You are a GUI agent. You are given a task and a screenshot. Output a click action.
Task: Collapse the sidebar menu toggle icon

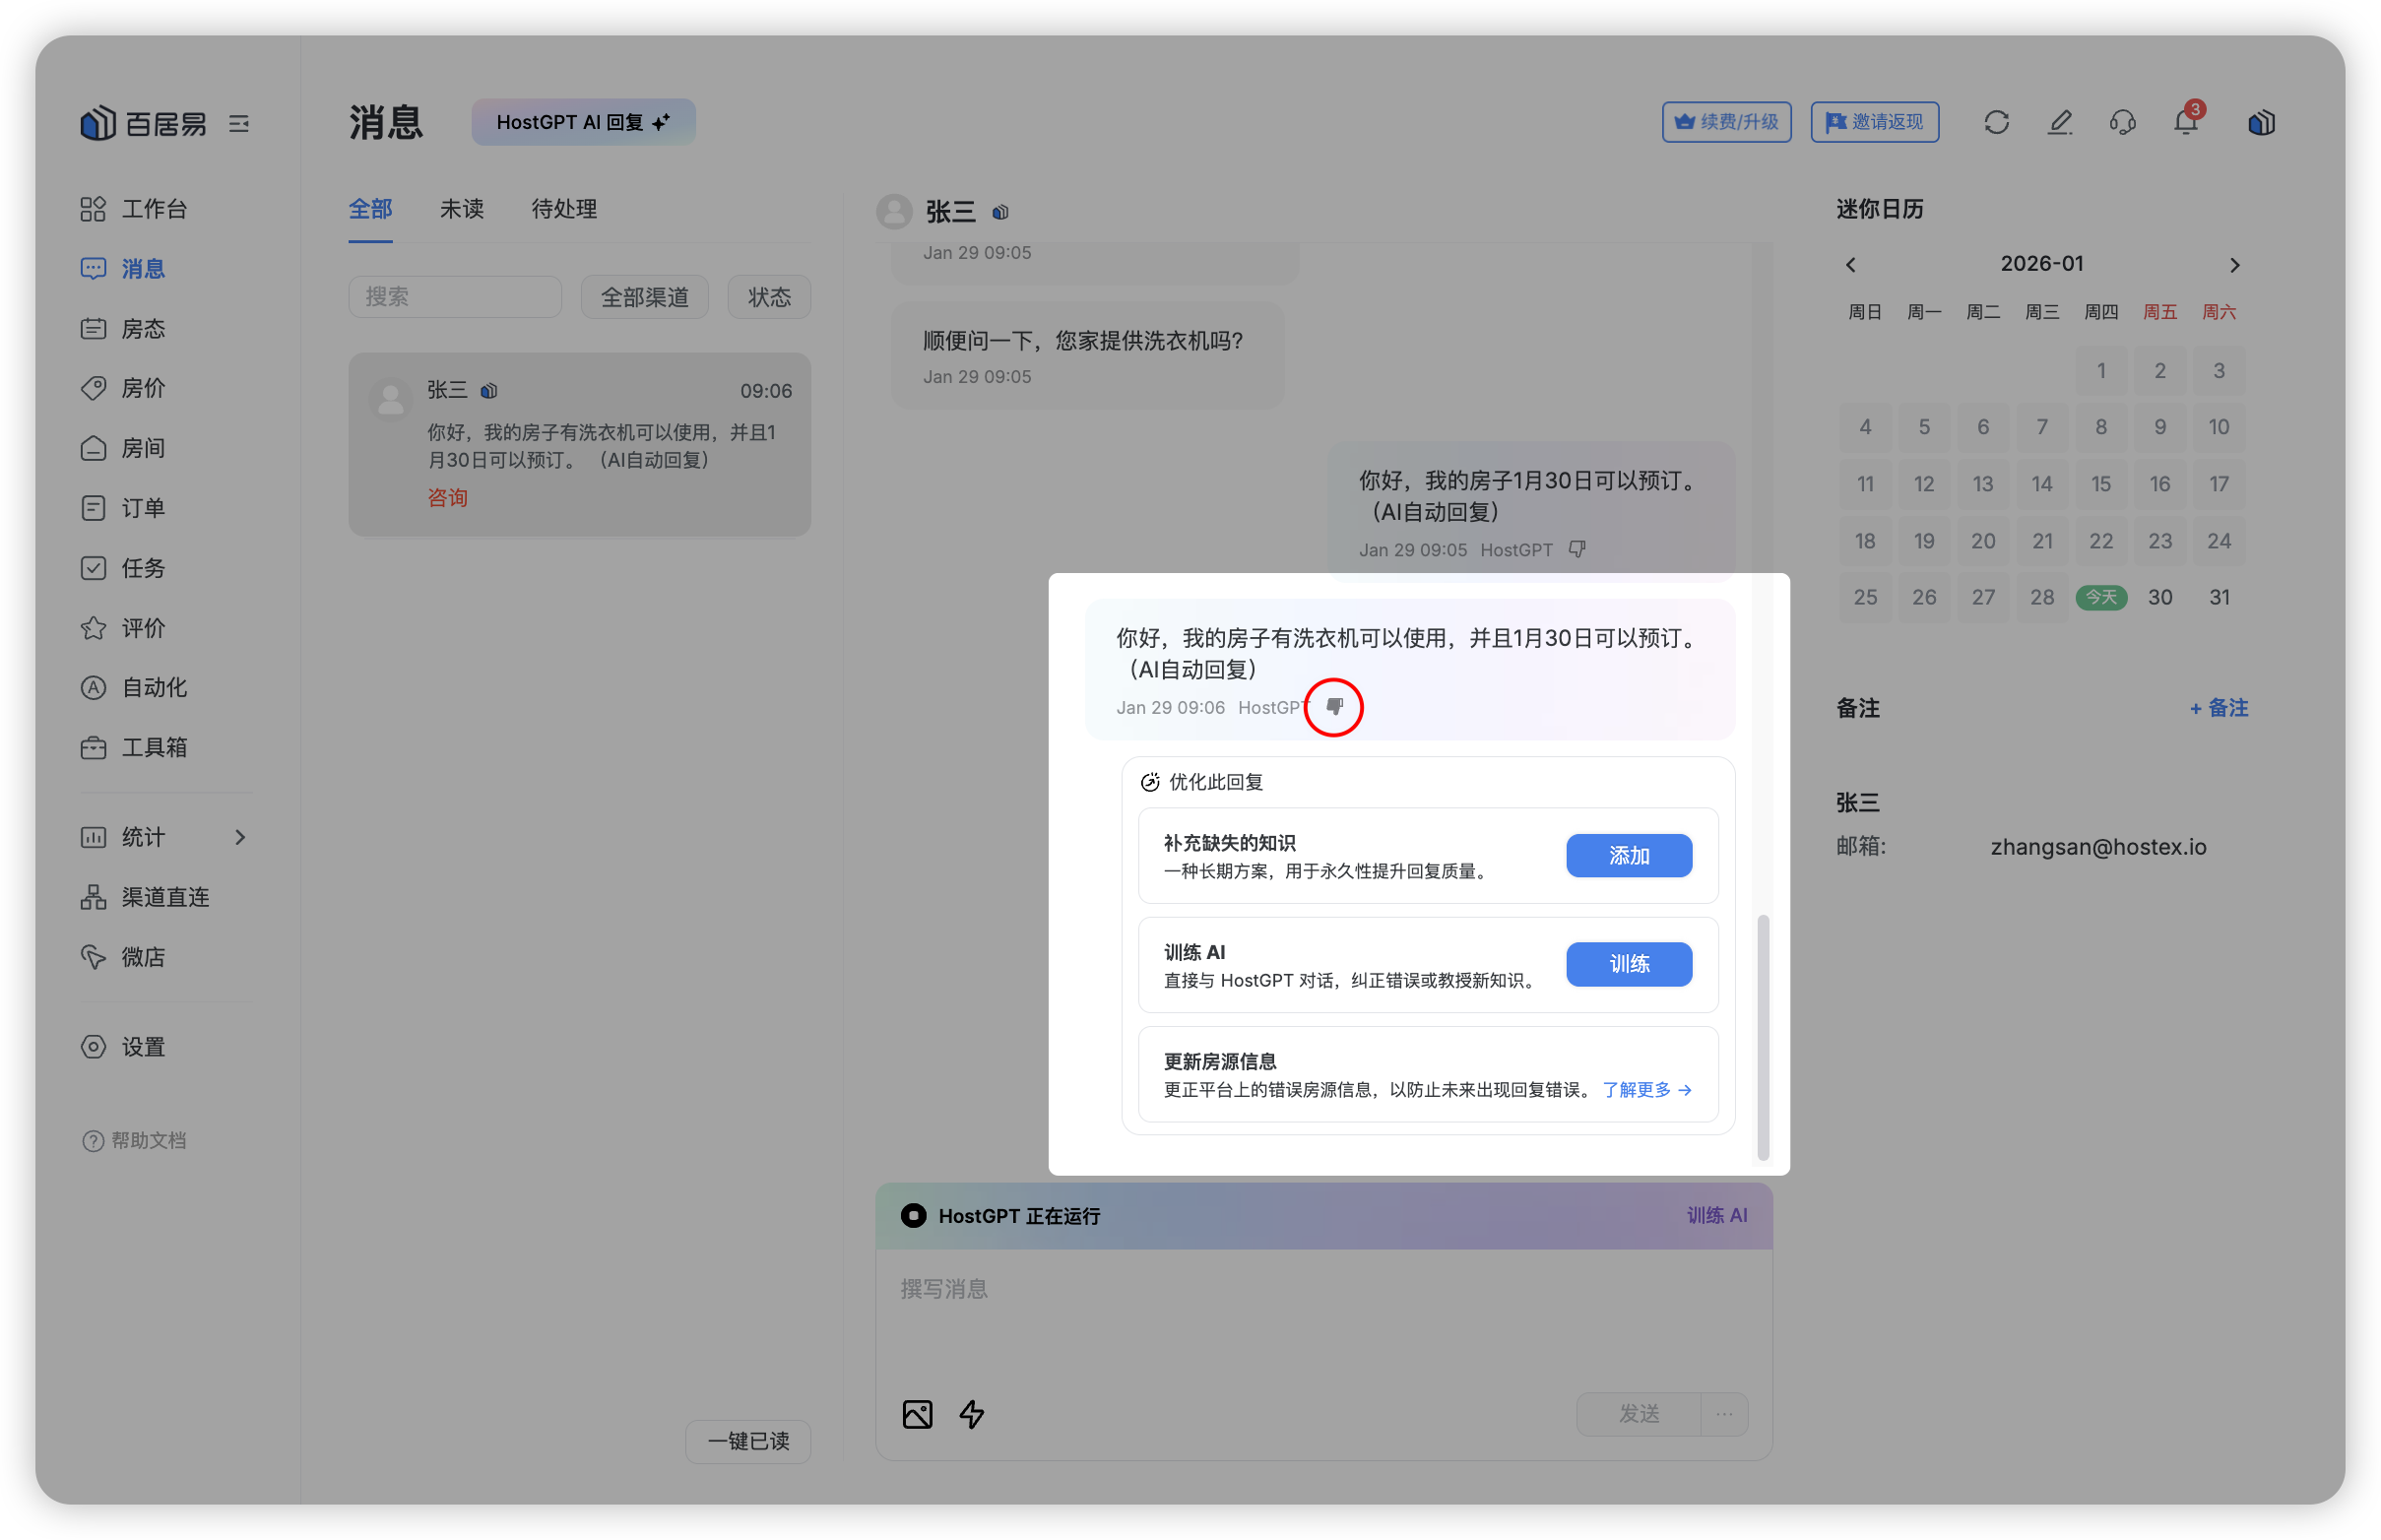[x=239, y=124]
